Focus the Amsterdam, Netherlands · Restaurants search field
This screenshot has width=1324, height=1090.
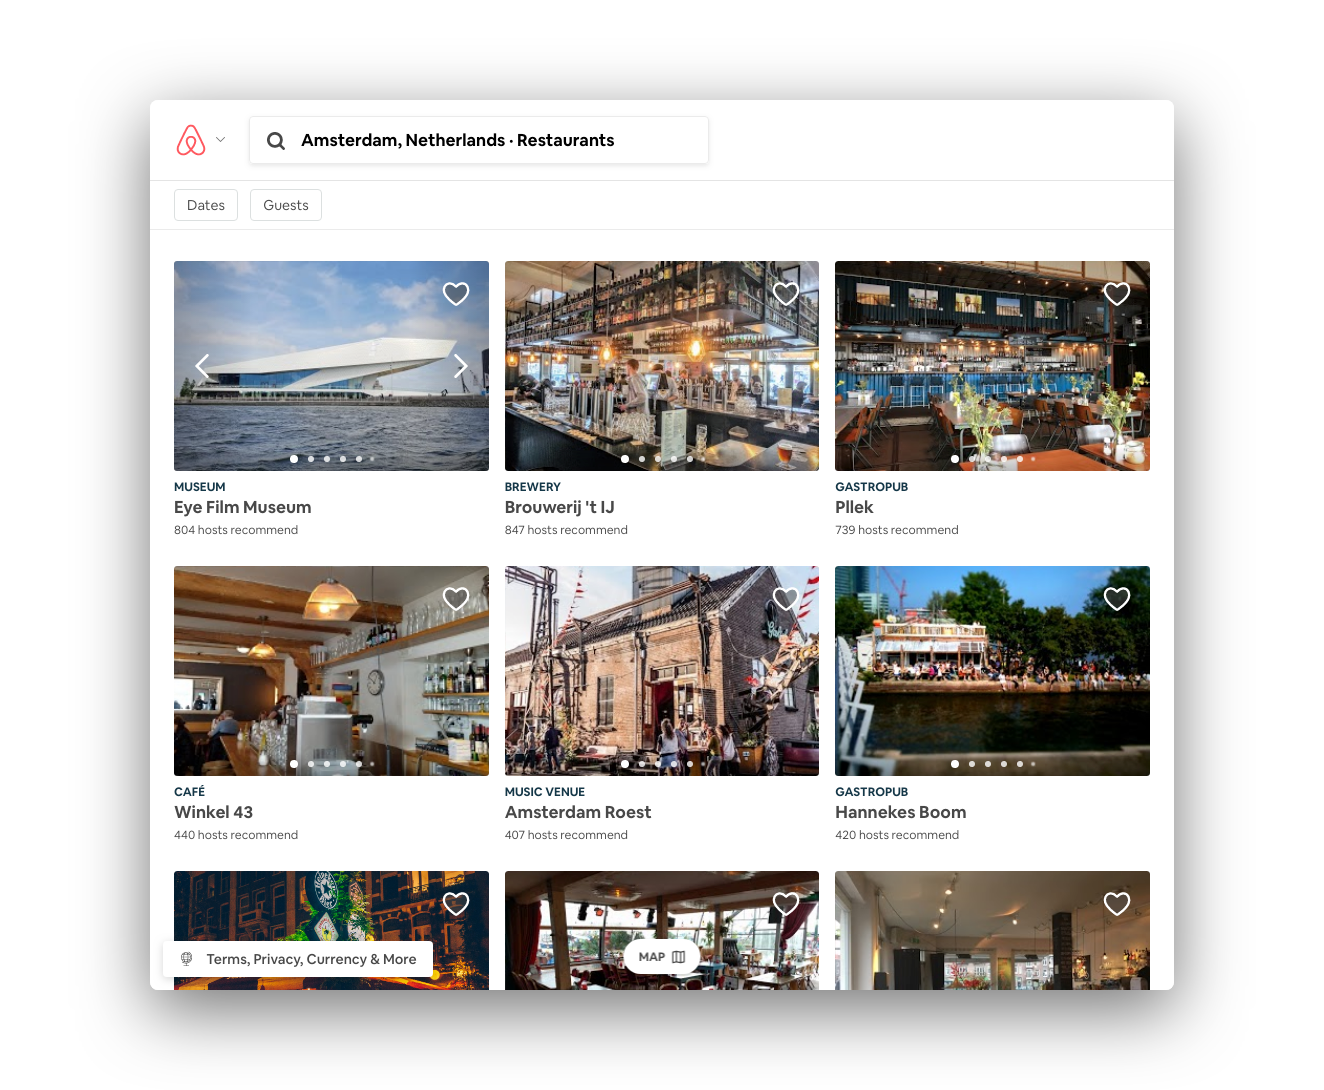479,140
